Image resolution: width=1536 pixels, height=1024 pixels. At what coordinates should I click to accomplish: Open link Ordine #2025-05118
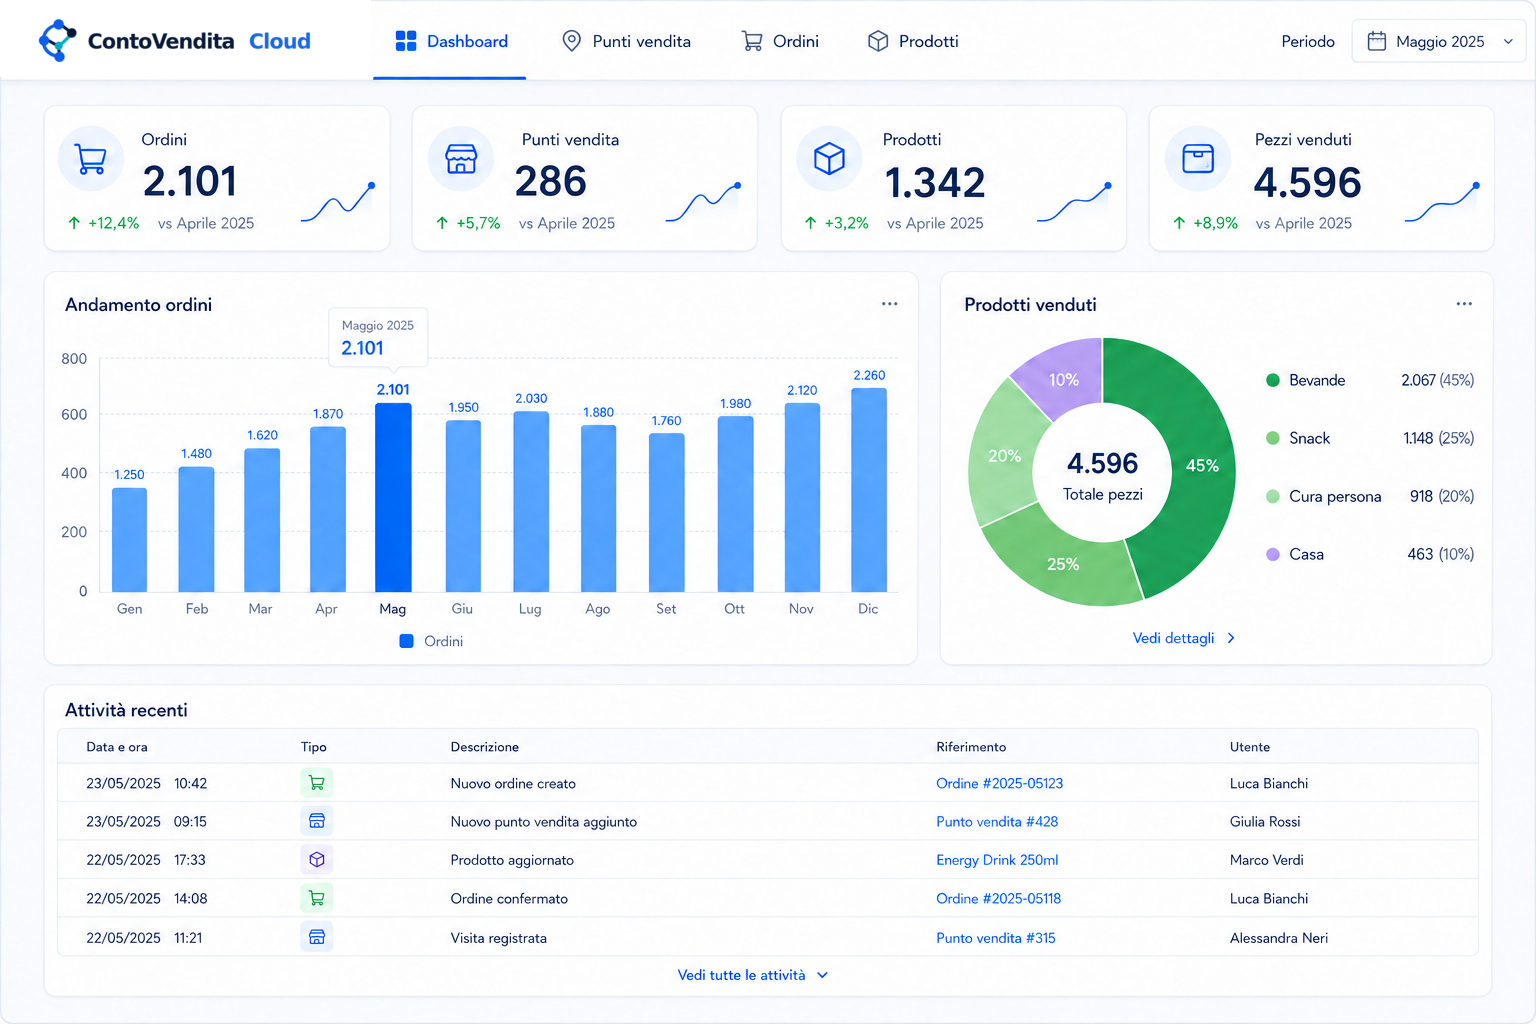pyautogui.click(x=998, y=898)
